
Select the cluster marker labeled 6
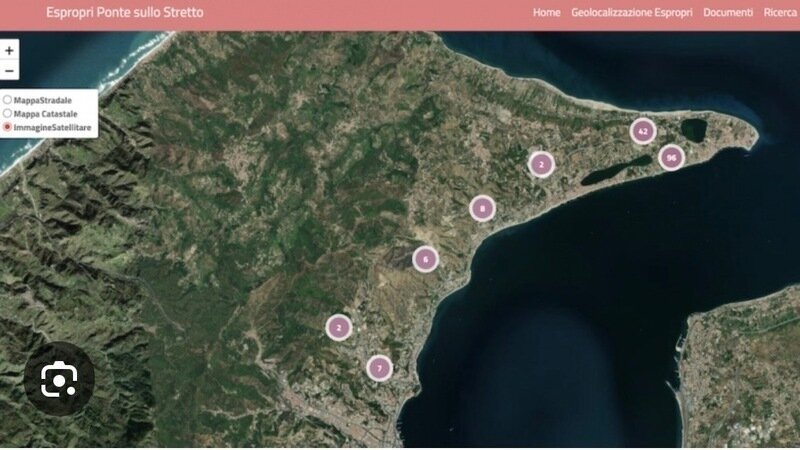[x=425, y=258]
